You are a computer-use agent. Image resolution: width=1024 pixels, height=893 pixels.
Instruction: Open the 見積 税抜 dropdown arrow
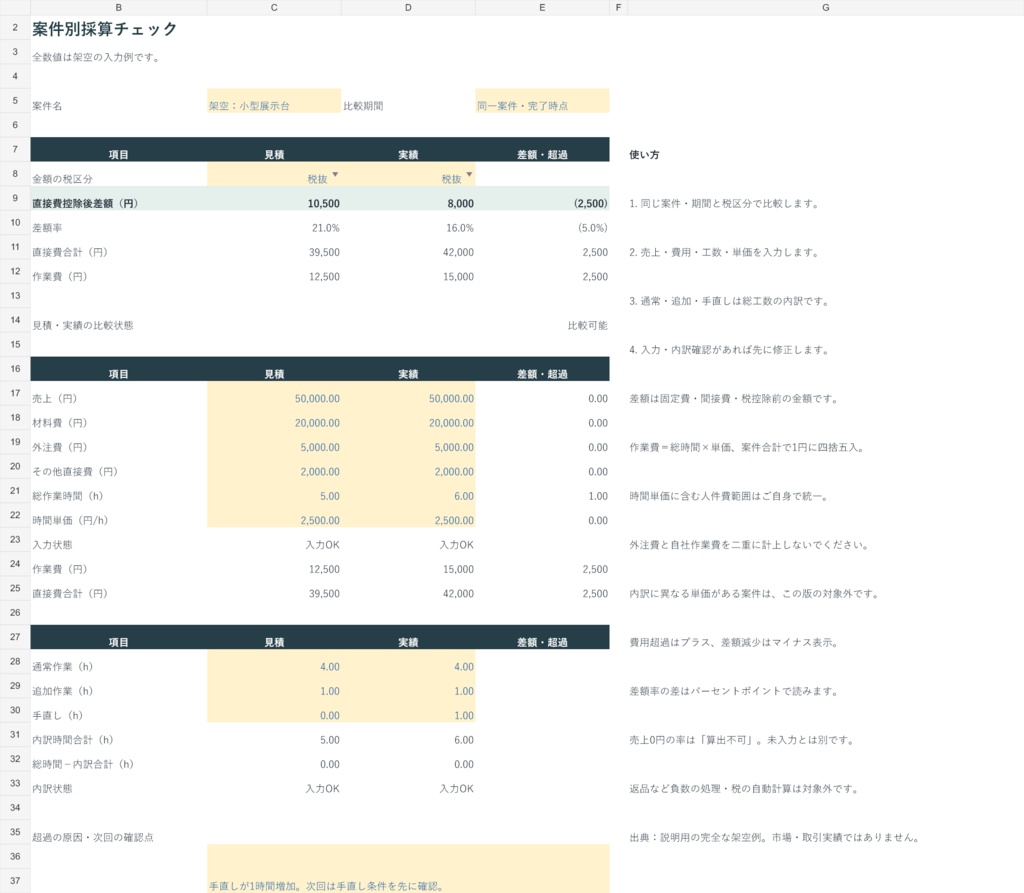coord(335,174)
